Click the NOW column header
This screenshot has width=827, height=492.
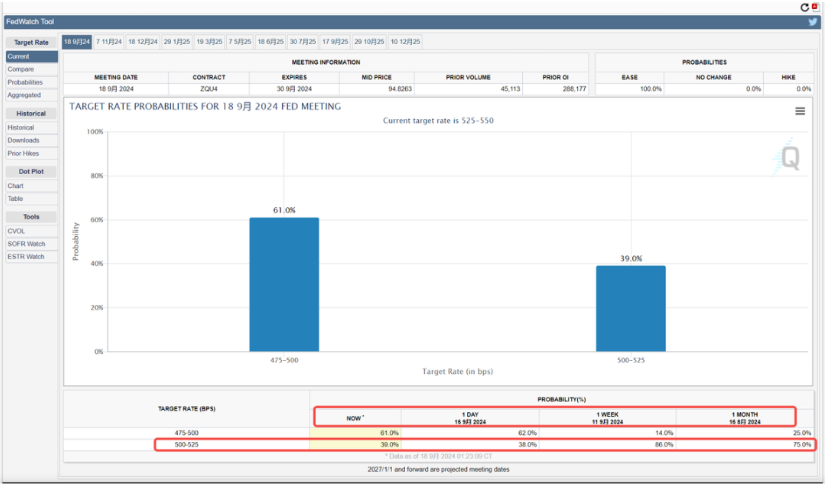point(355,418)
